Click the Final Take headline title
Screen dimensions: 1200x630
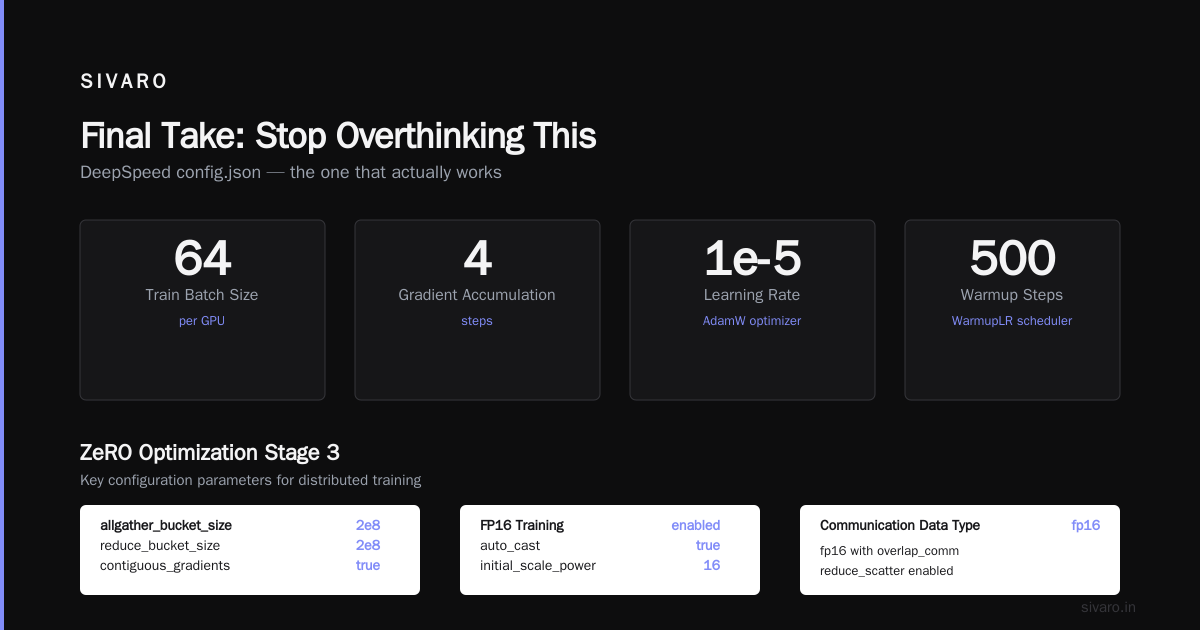tap(338, 136)
